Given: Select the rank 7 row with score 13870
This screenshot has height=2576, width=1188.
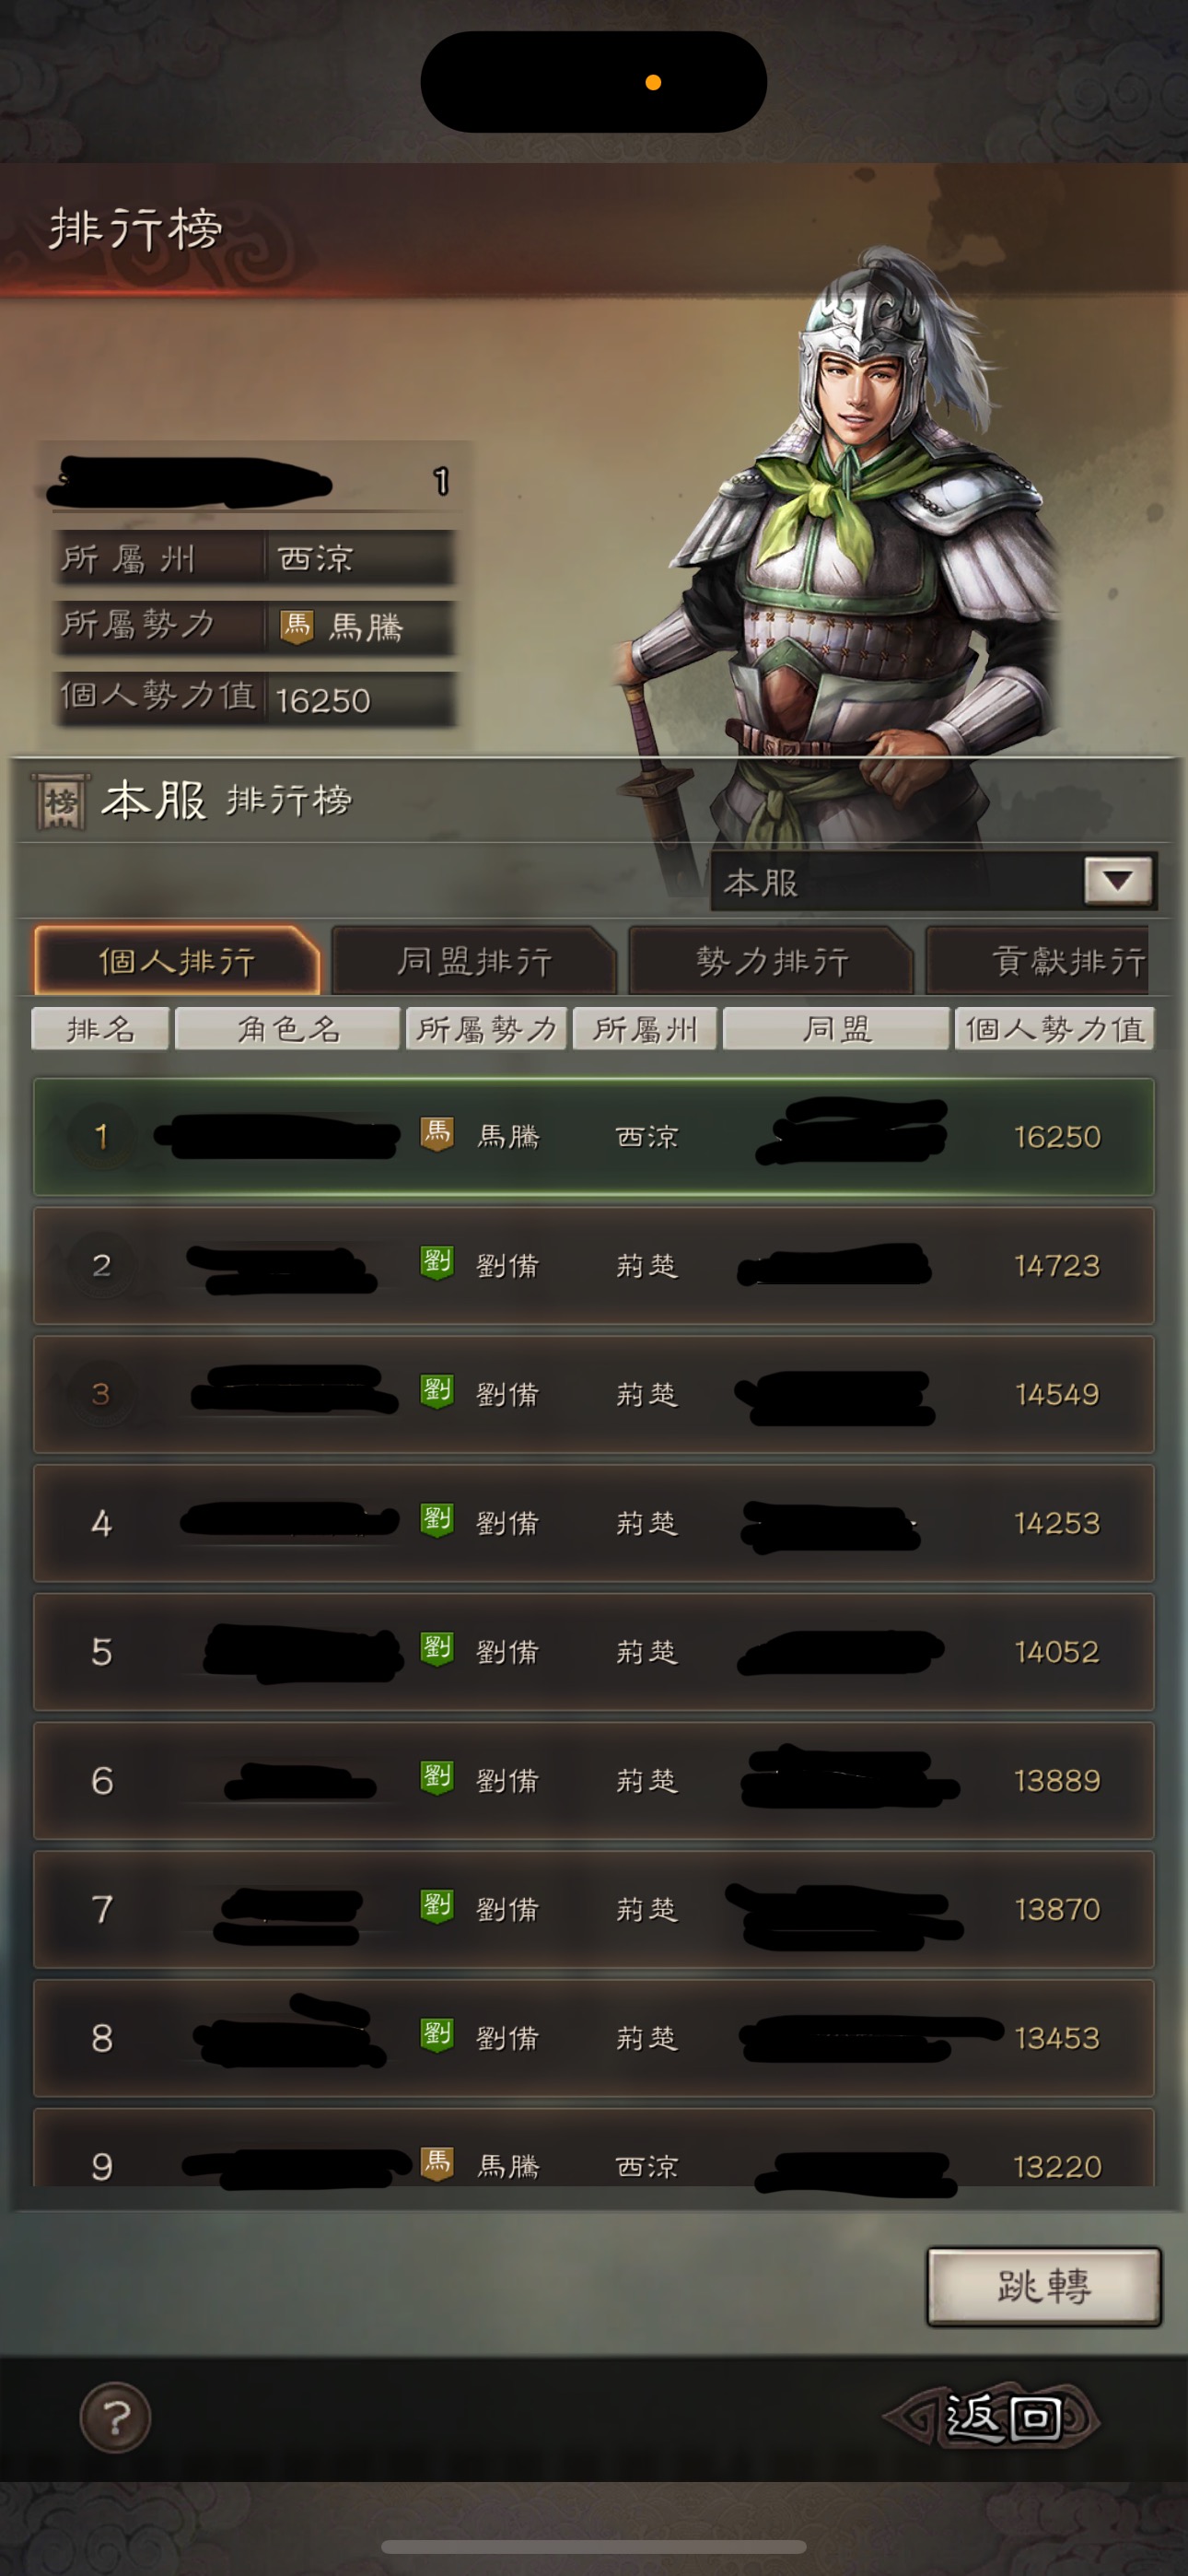Looking at the screenshot, I should coord(594,1909).
